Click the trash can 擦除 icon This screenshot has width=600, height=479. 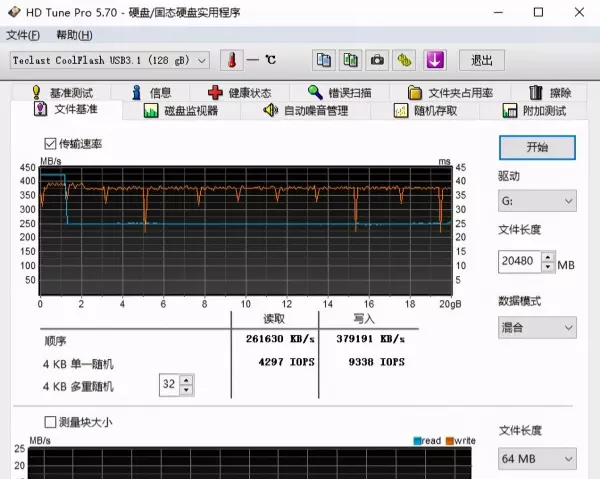pos(536,93)
